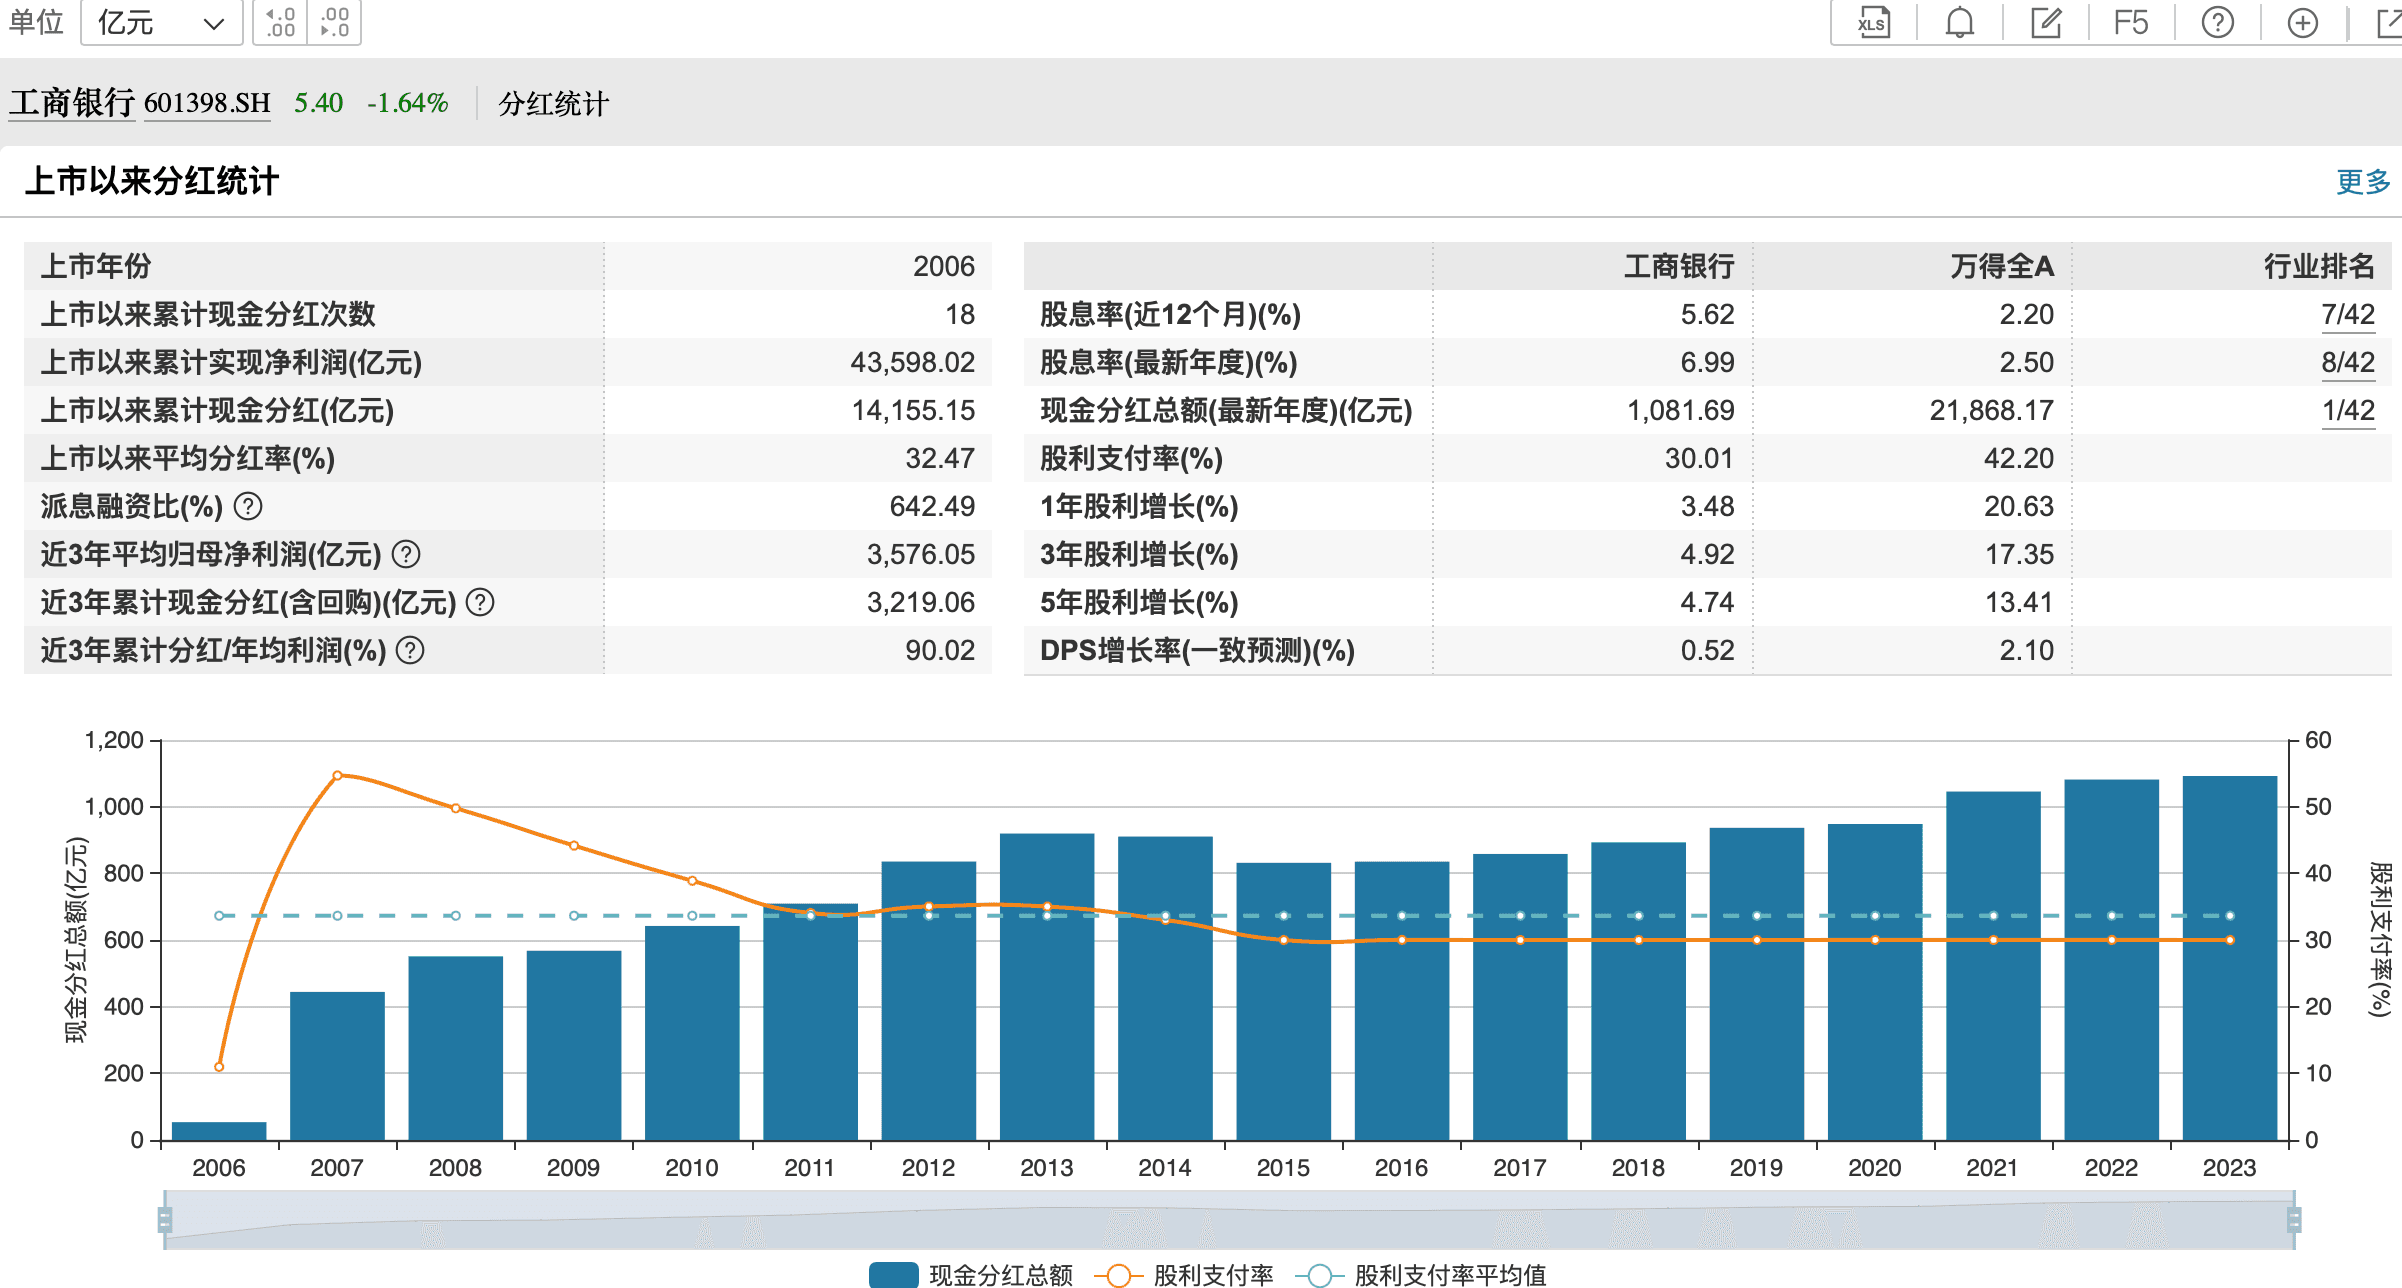Viewport: 2402px width, 1288px height.
Task: Open industry ranking 1/42 link
Action: pos(2347,411)
